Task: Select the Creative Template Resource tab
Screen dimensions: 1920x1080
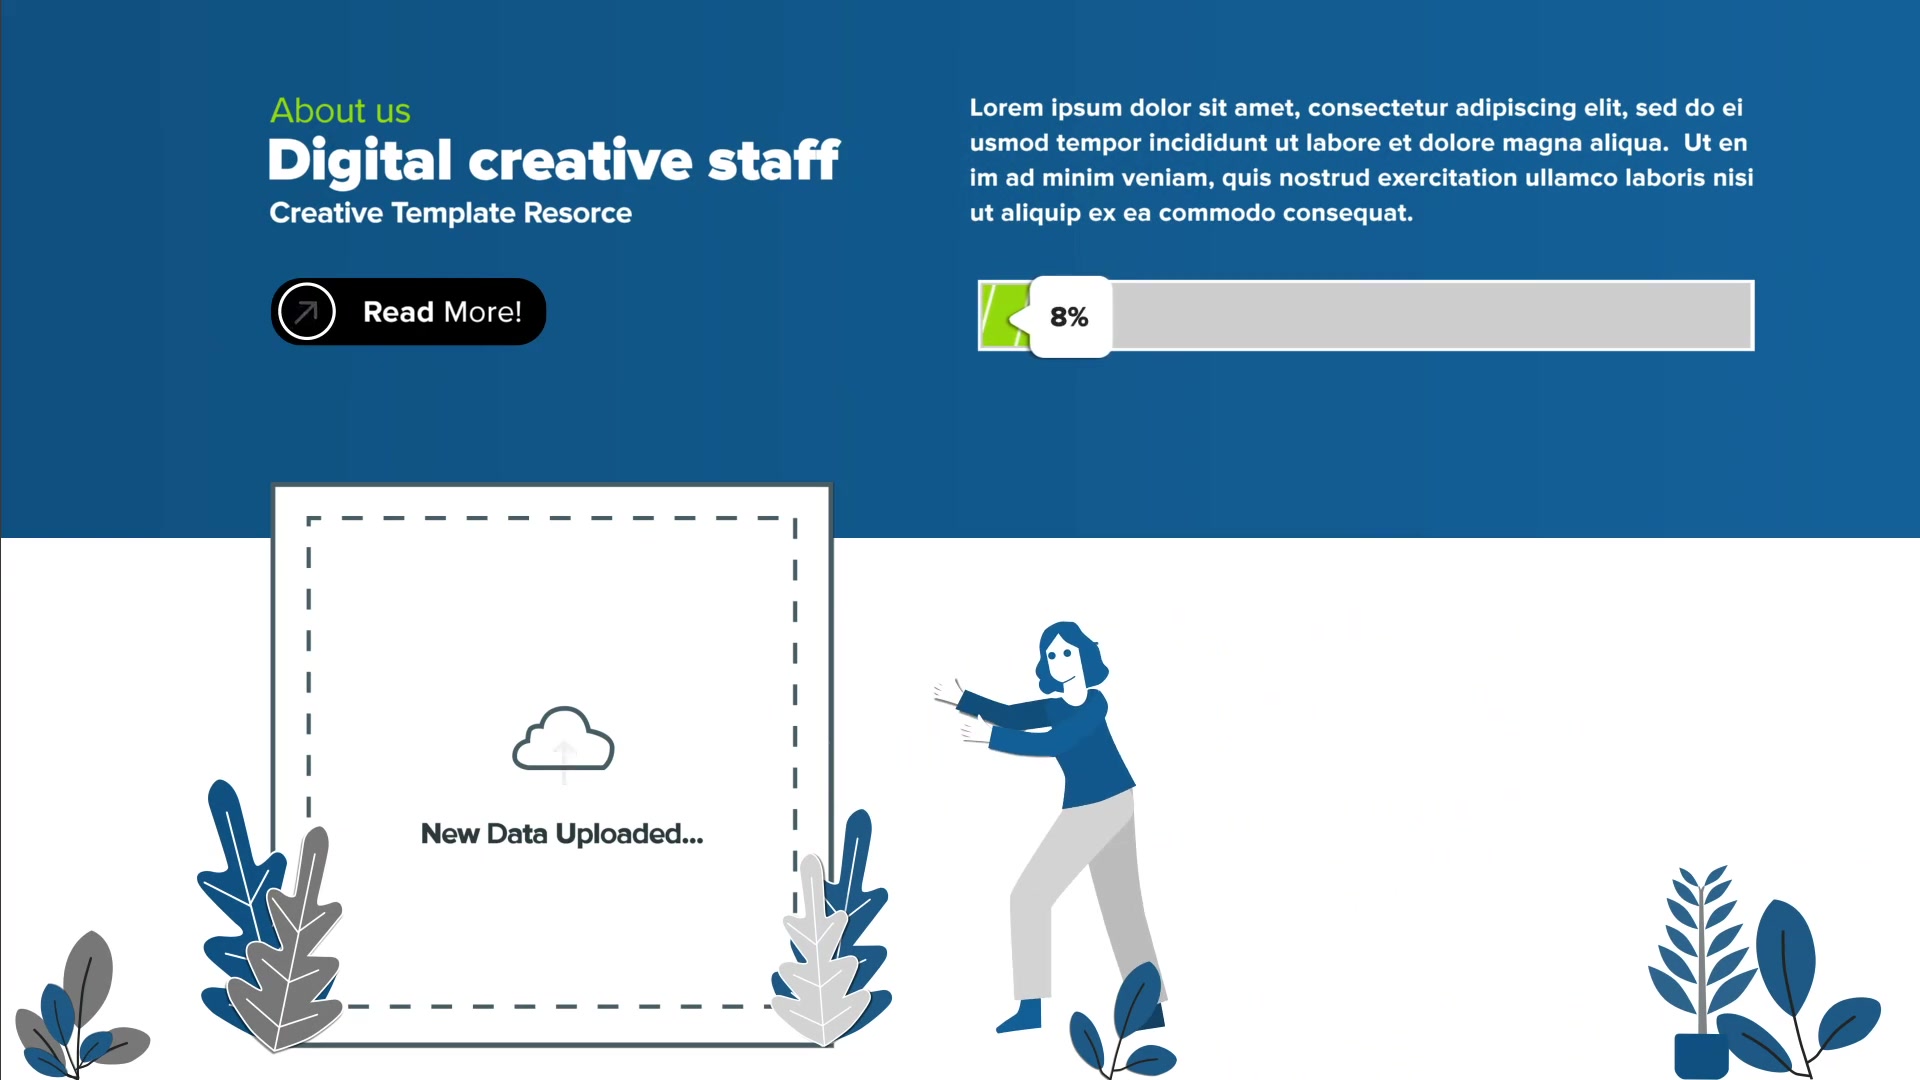Action: pyautogui.click(x=448, y=214)
